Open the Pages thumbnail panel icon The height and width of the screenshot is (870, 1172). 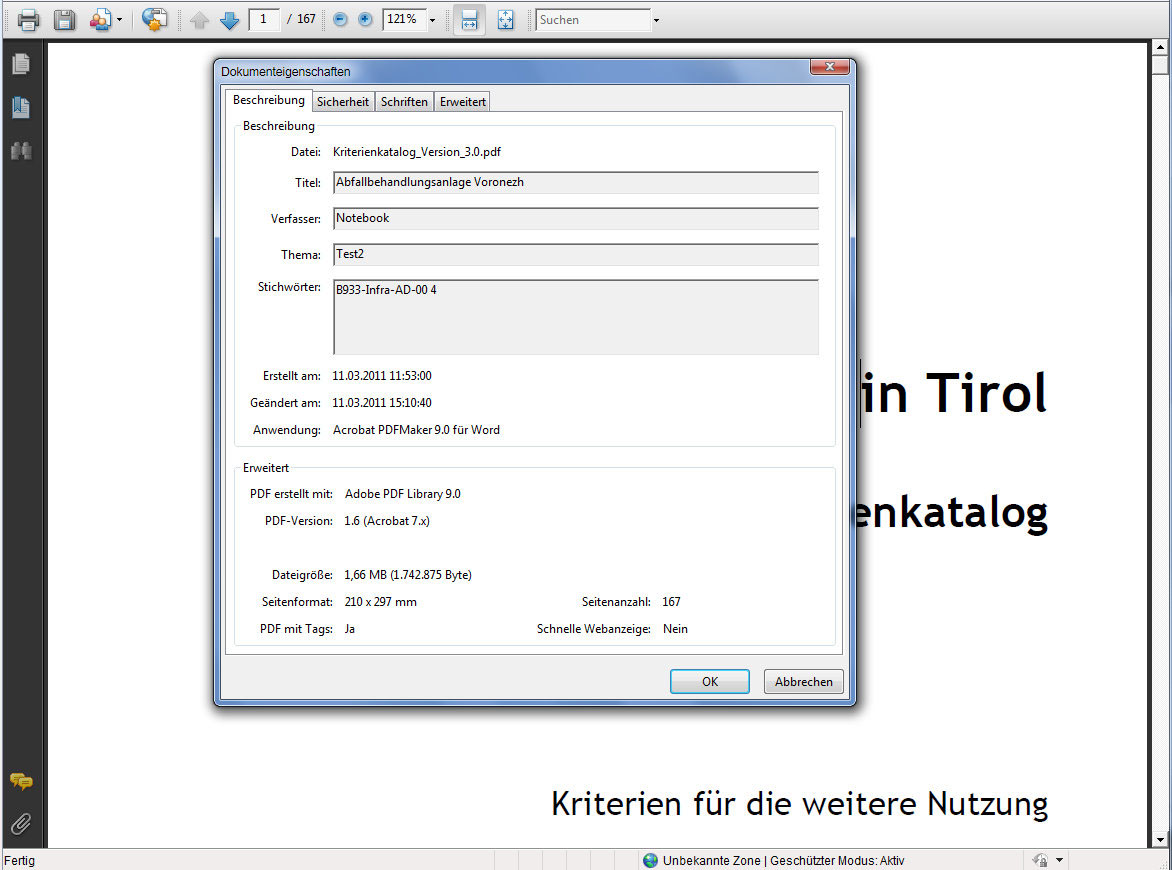pyautogui.click(x=21, y=64)
